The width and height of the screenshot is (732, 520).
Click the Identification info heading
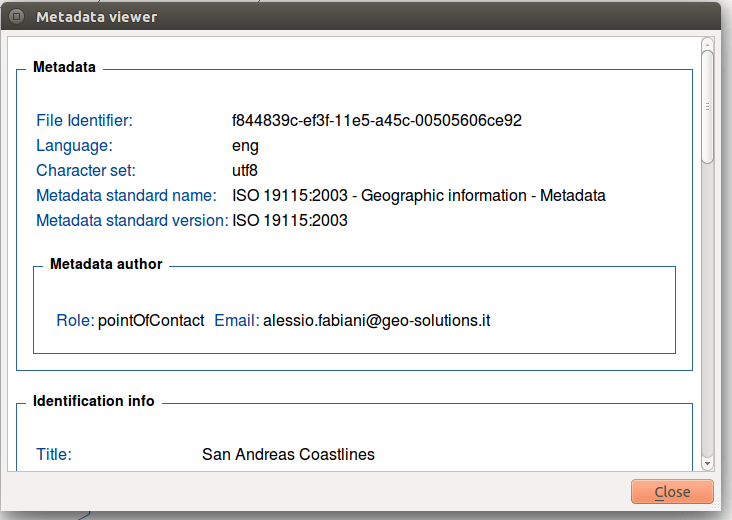93,401
